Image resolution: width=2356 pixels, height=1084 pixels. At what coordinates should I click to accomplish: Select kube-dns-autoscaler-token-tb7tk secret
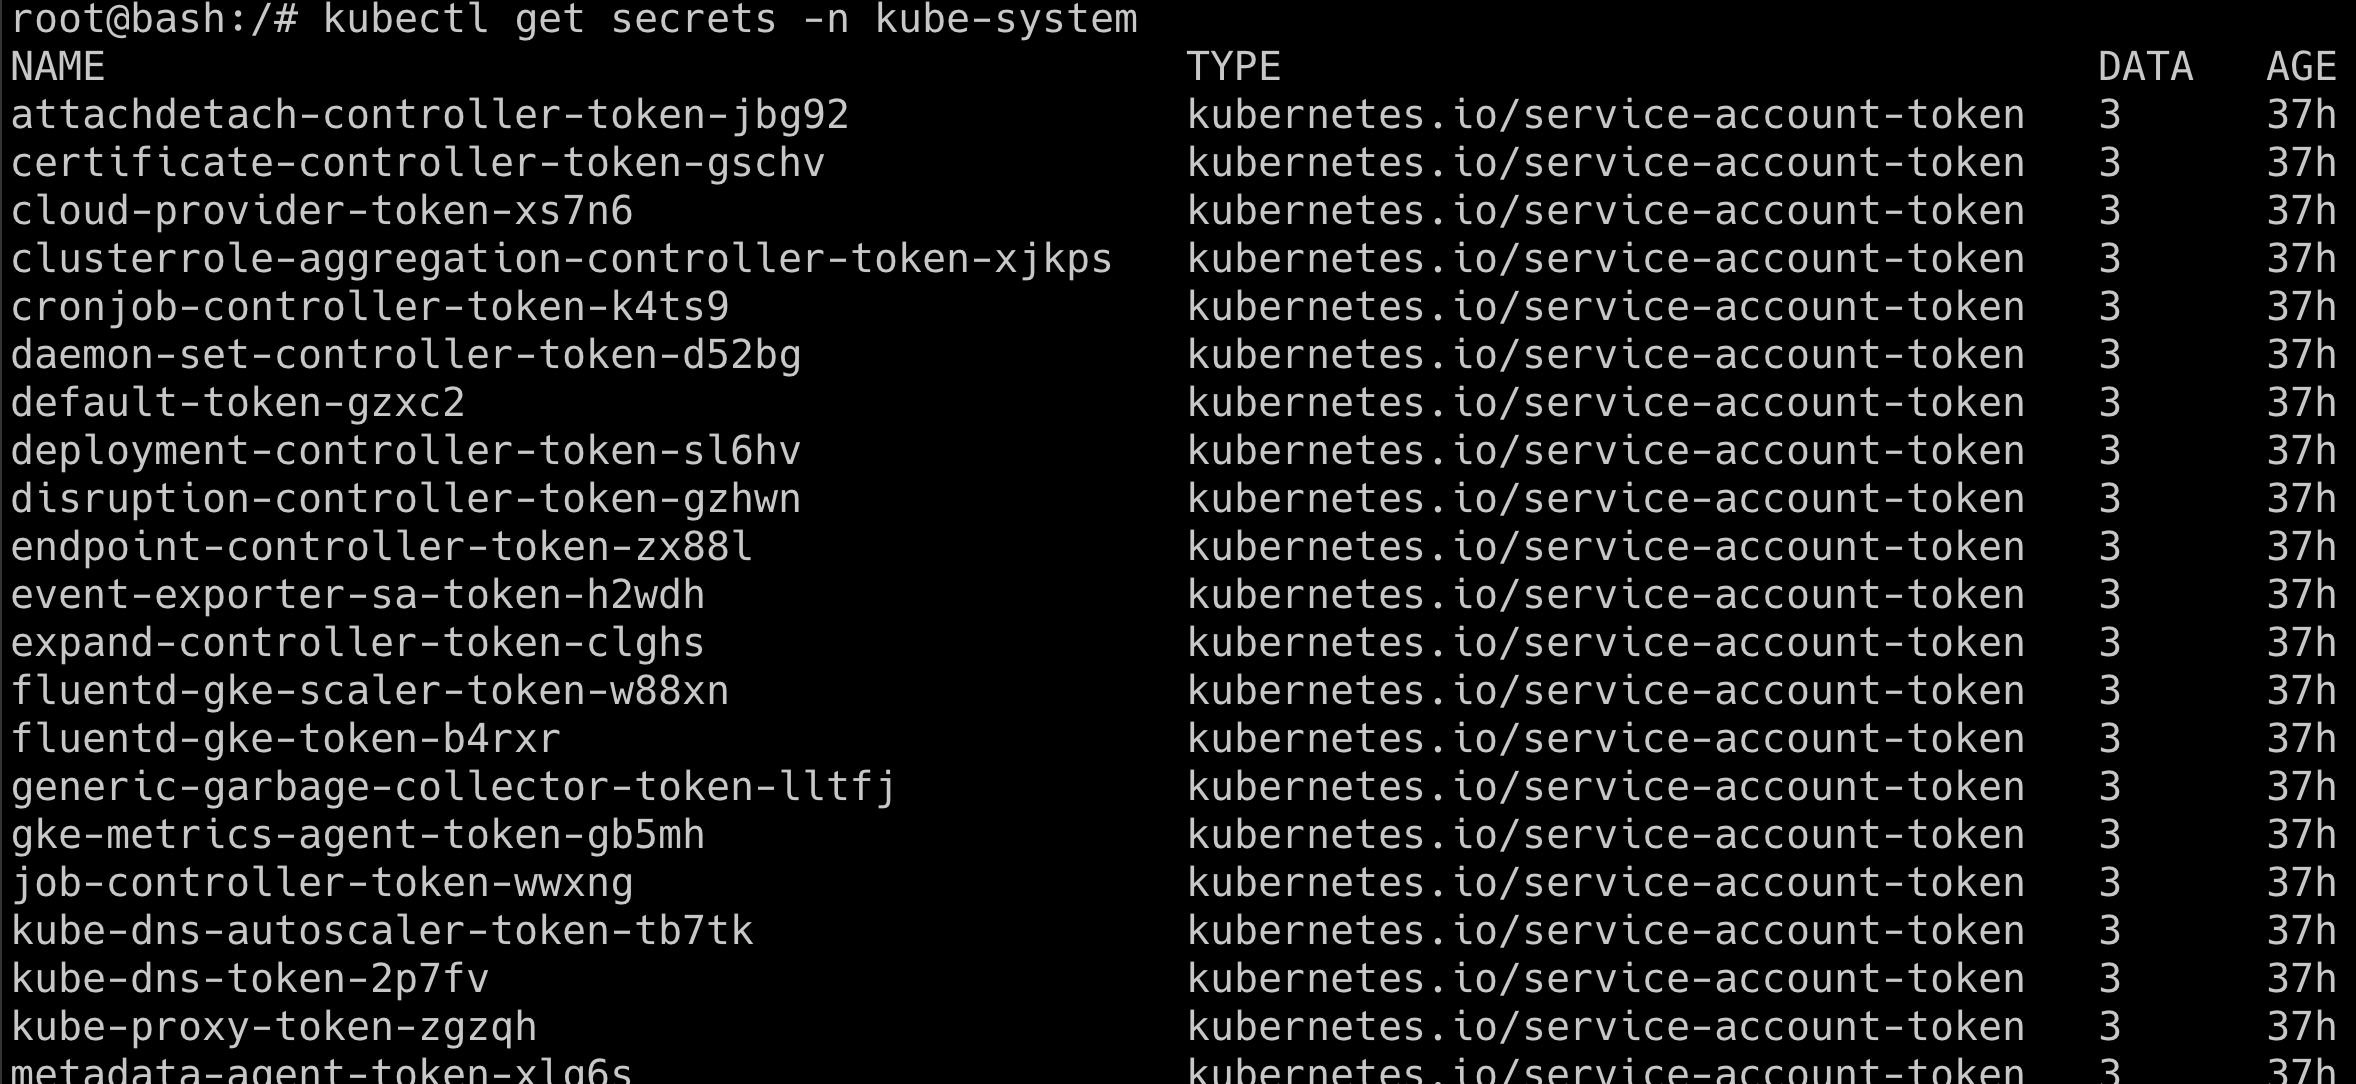pos(382,932)
